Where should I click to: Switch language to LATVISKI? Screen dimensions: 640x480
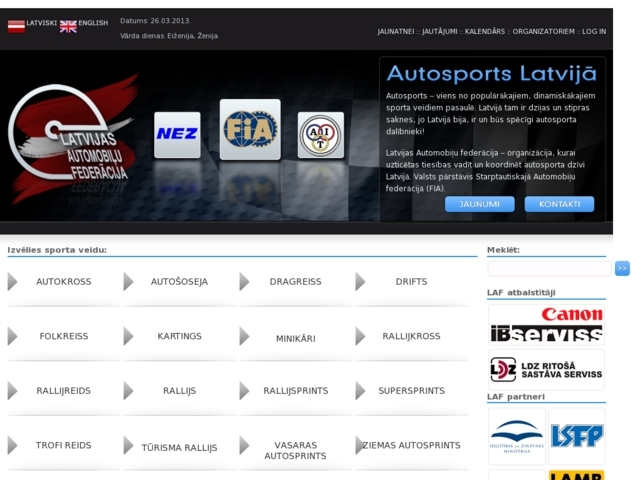pyautogui.click(x=41, y=23)
